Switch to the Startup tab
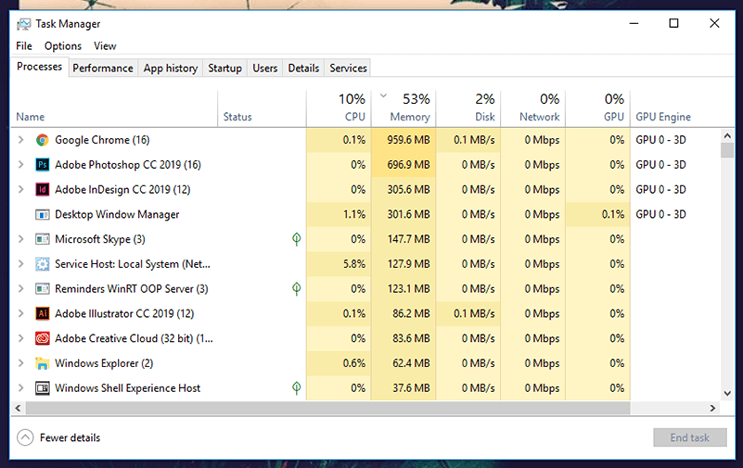 pos(225,68)
